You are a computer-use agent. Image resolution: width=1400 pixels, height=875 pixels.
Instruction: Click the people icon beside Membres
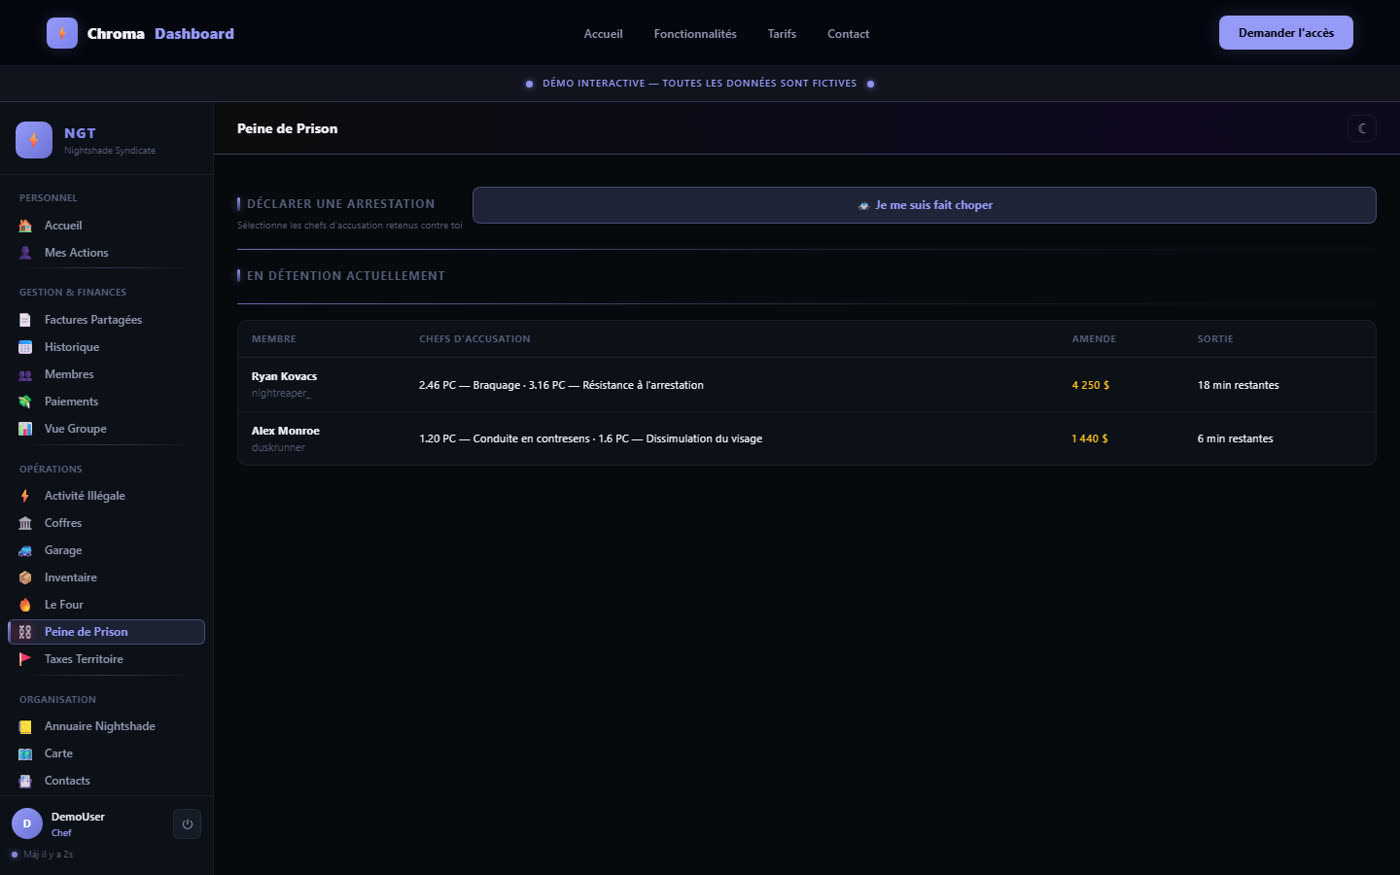click(x=25, y=375)
